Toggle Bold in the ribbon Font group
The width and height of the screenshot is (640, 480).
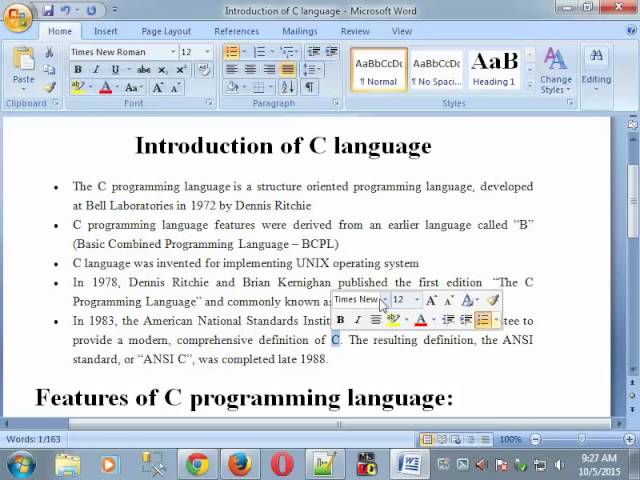point(78,70)
